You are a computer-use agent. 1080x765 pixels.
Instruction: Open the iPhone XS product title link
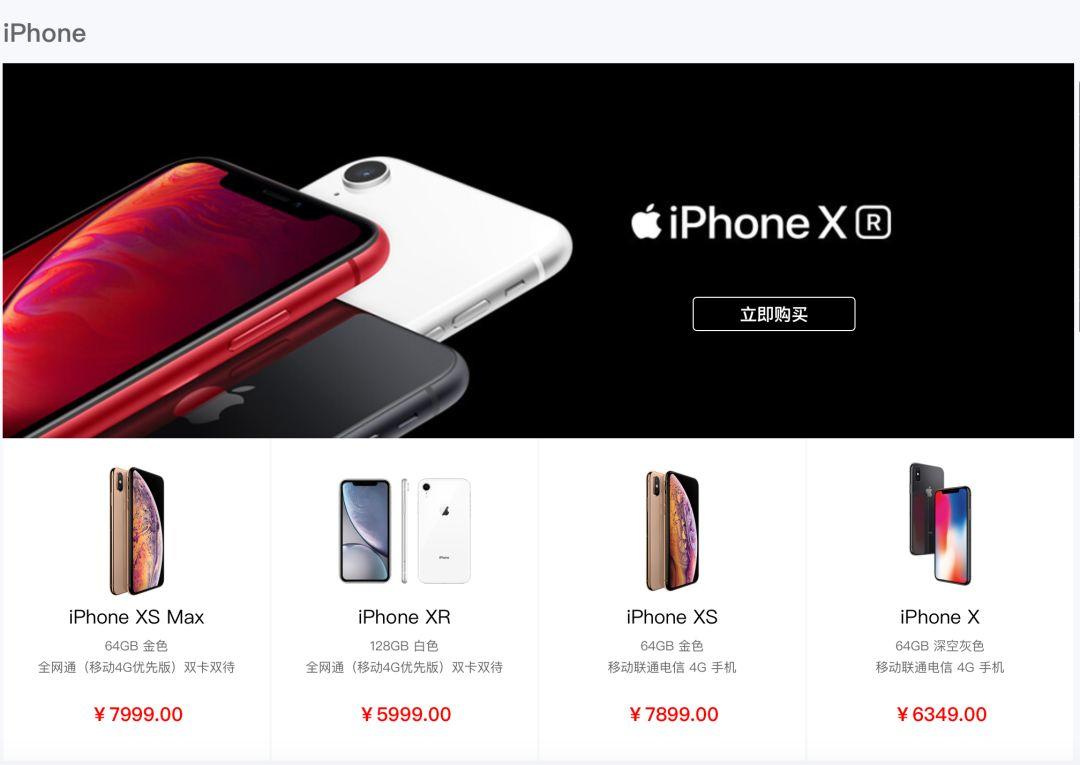[672, 617]
